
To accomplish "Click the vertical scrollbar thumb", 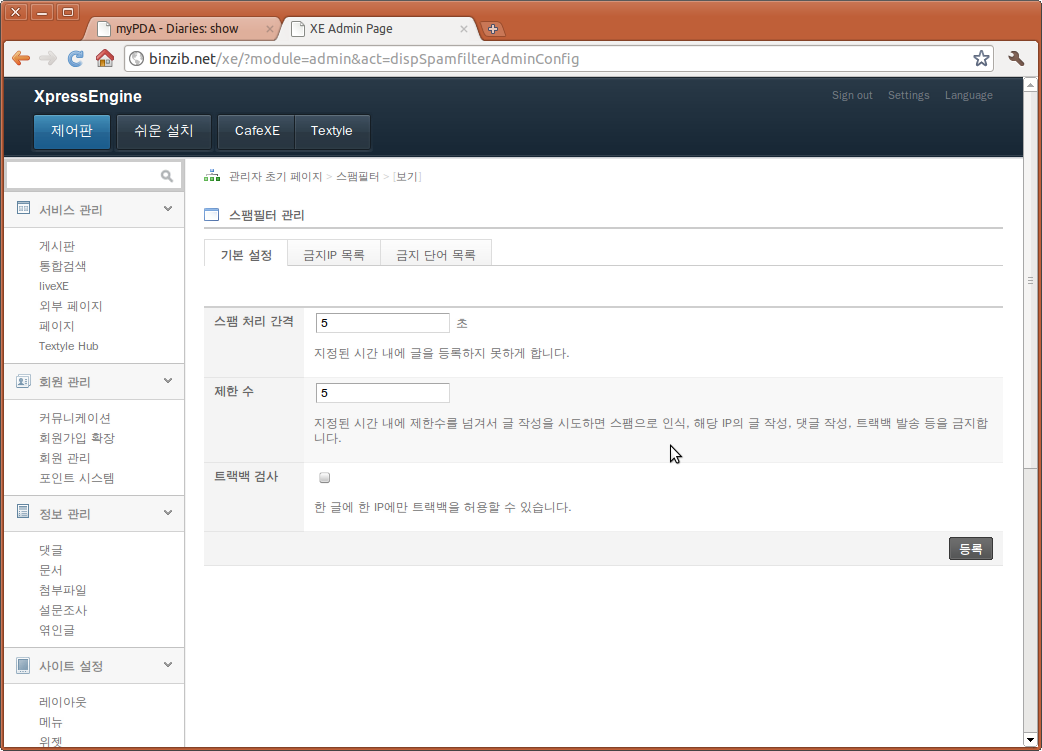I will tap(1030, 280).
